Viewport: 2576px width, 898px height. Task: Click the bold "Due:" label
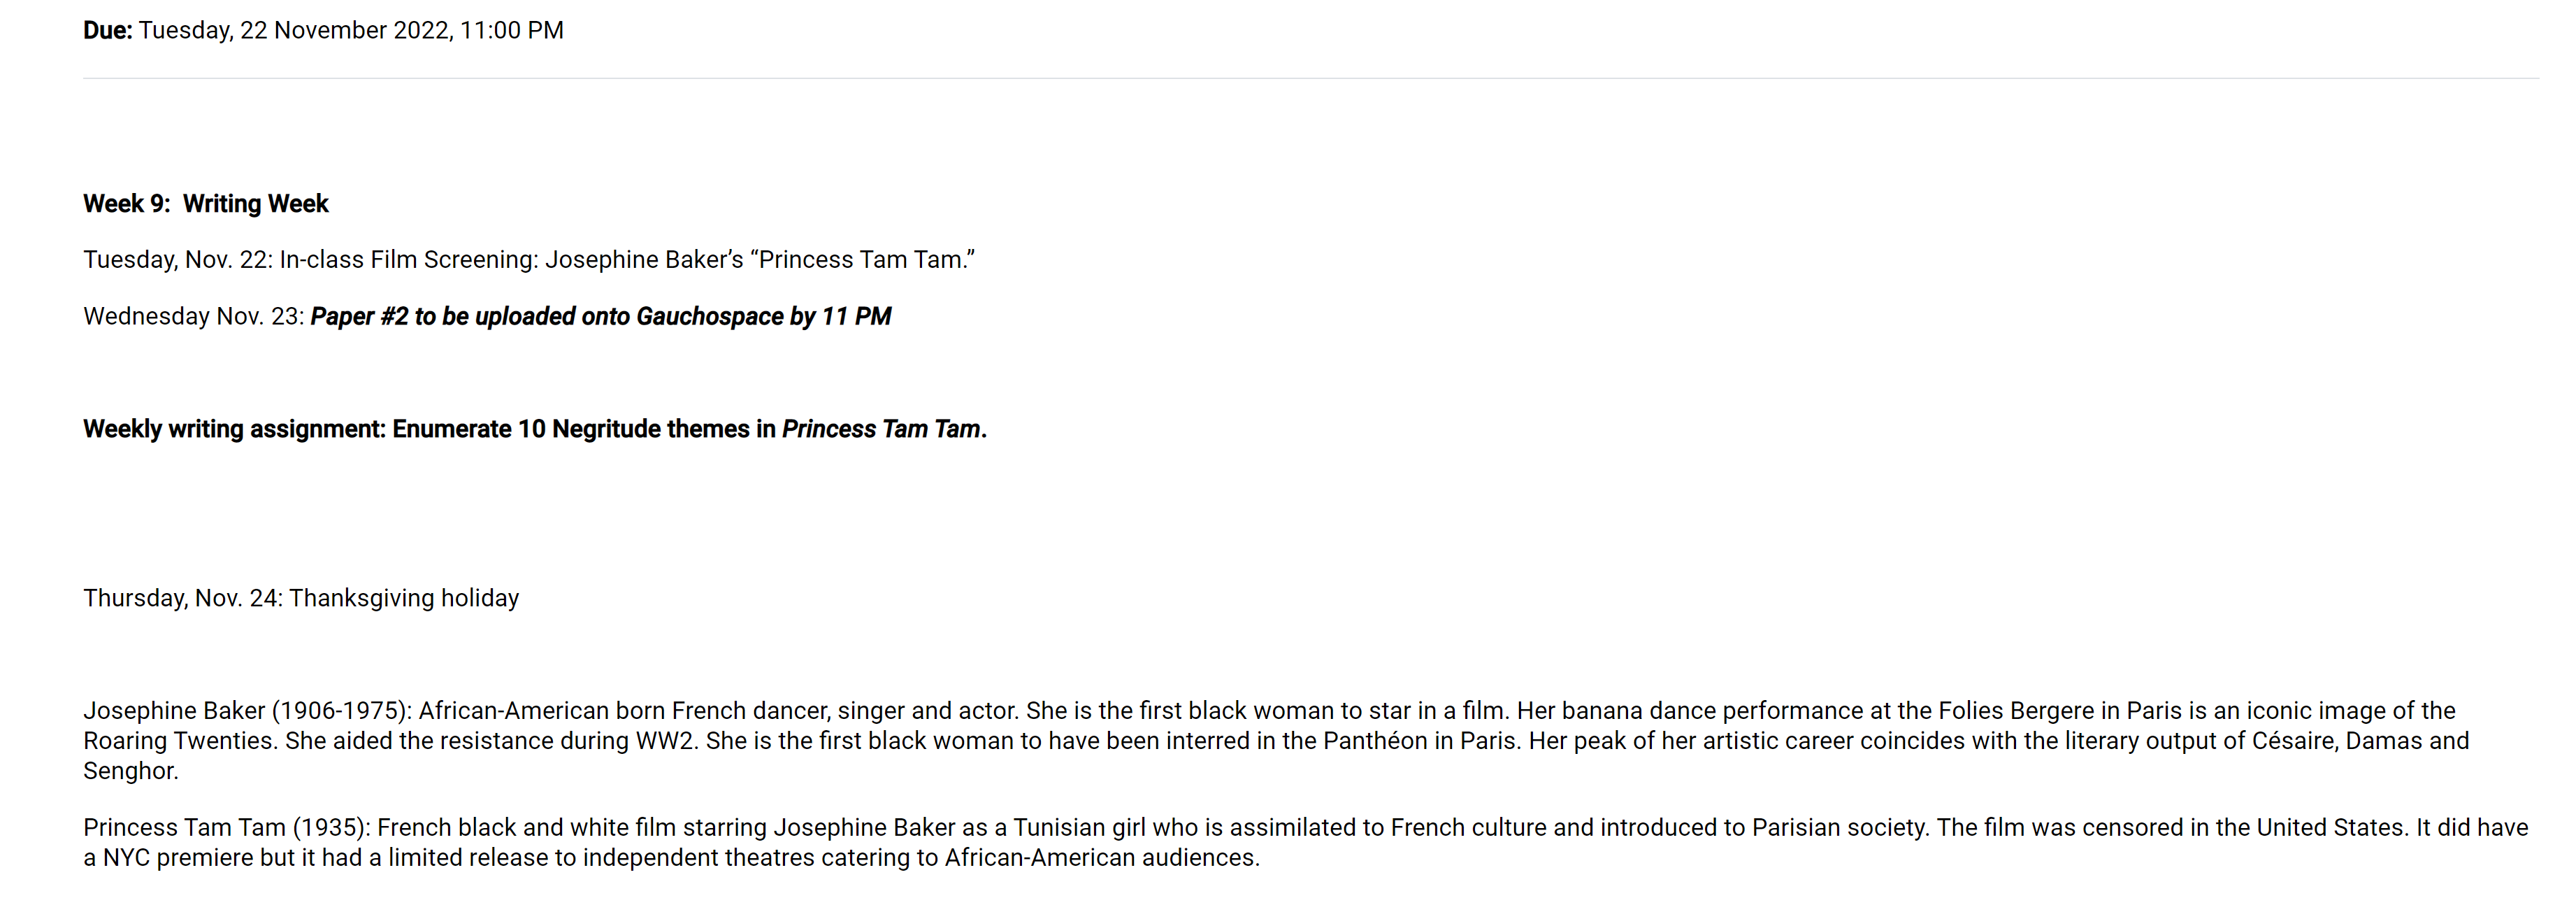tap(107, 30)
